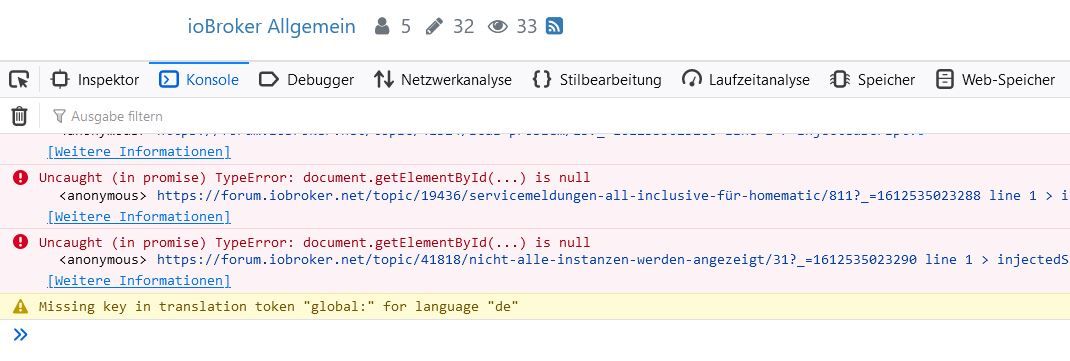Switch to the Inspektor tab
The image size is (1070, 361).
[x=95, y=80]
